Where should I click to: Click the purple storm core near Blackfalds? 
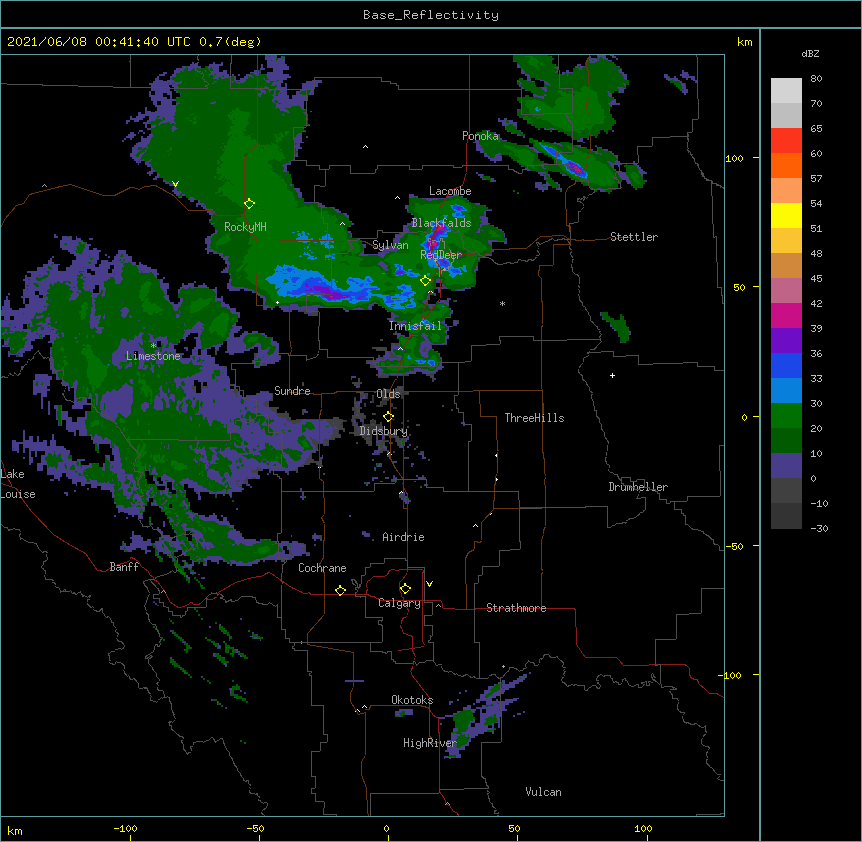pos(436,238)
